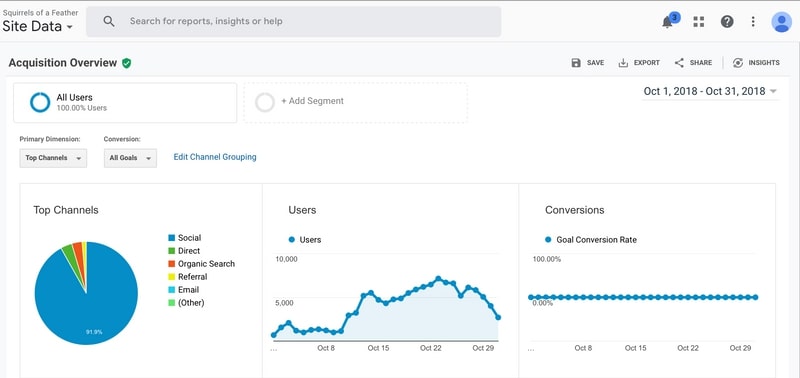Click the Export button
Screen dimensions: 800x378
click(639, 63)
